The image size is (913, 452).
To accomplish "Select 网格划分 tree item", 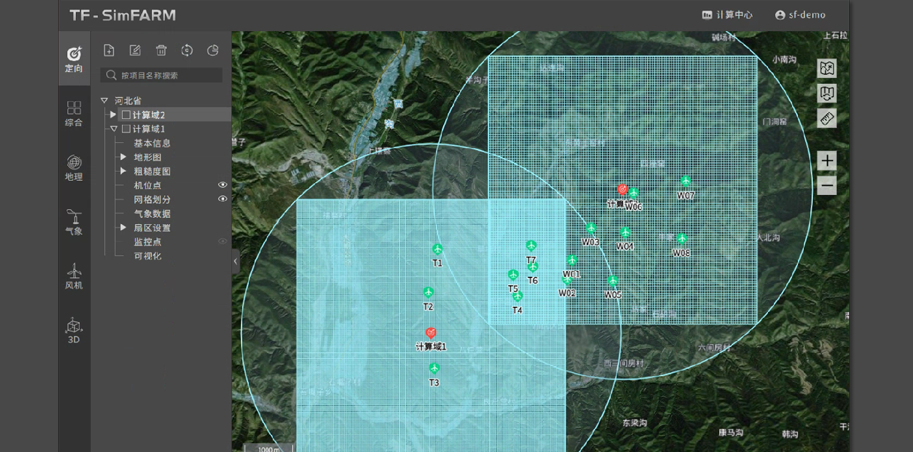I will pyautogui.click(x=152, y=199).
